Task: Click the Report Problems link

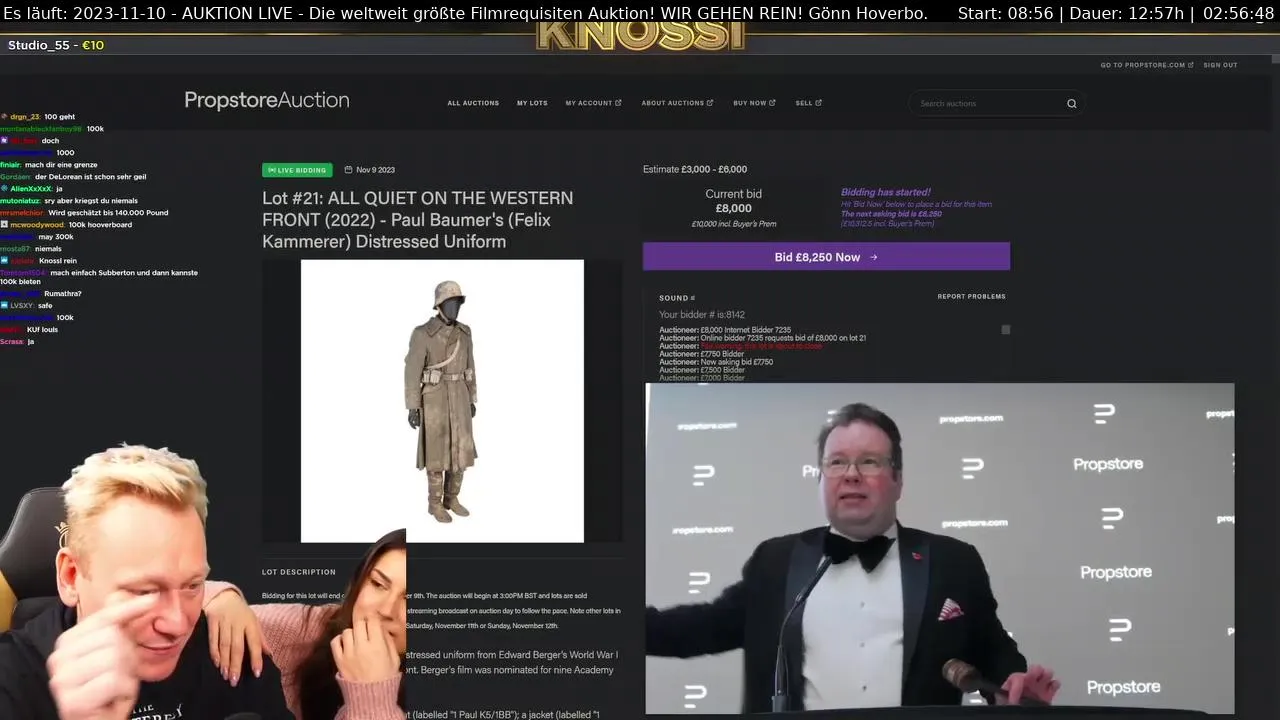Action: (971, 296)
